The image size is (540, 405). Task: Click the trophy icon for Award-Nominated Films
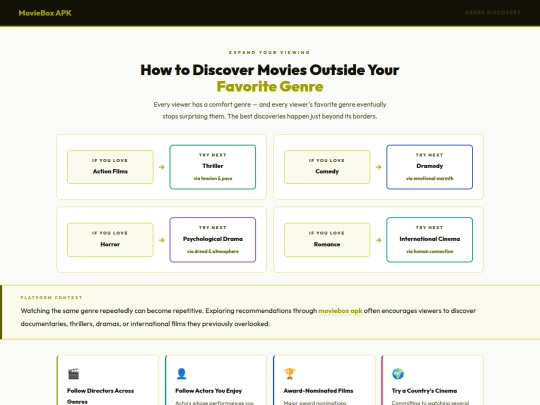click(290, 374)
